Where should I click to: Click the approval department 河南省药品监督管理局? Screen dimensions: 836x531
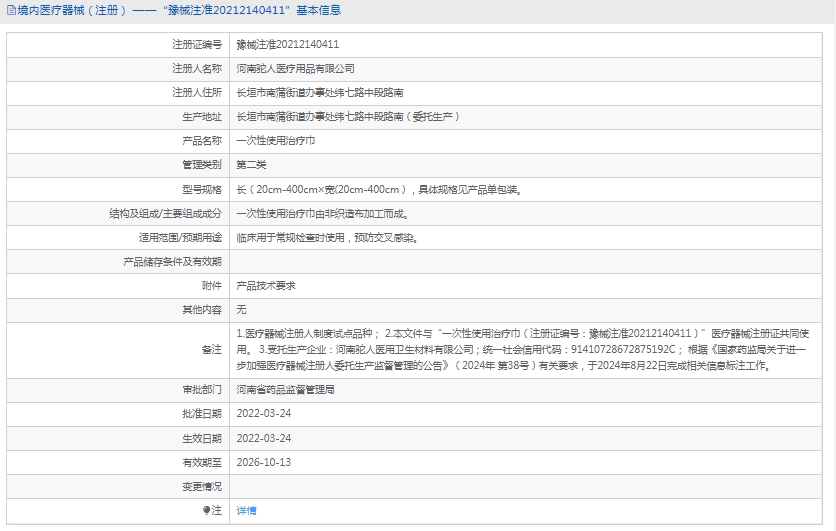[285, 389]
